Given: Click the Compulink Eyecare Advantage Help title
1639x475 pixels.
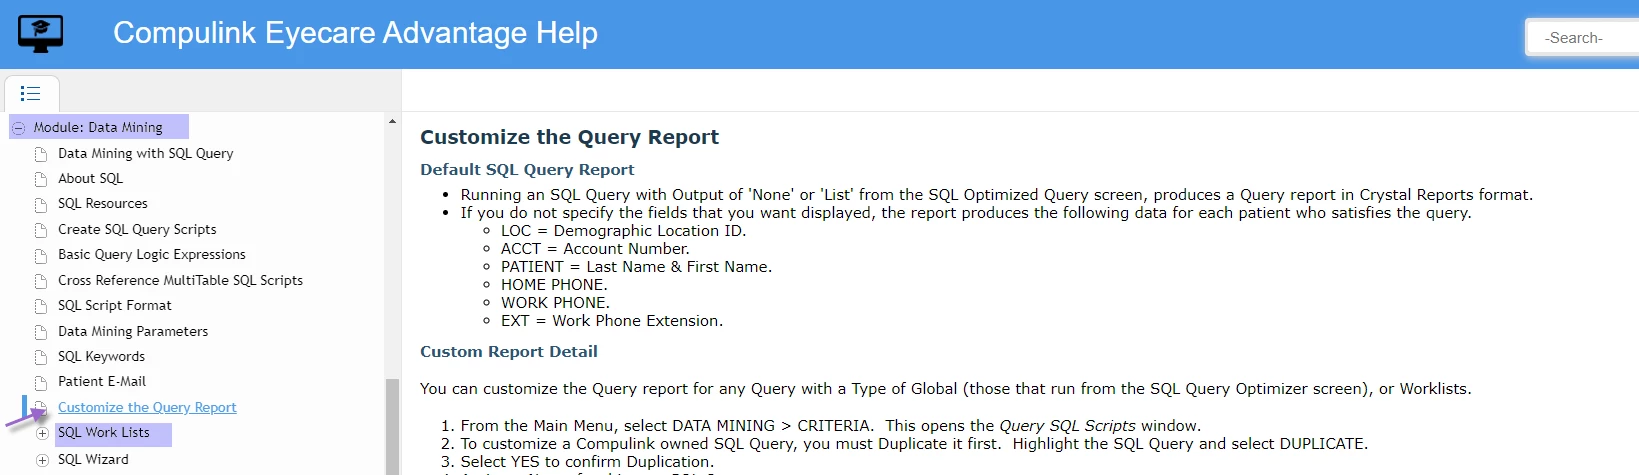Looking at the screenshot, I should click(355, 33).
